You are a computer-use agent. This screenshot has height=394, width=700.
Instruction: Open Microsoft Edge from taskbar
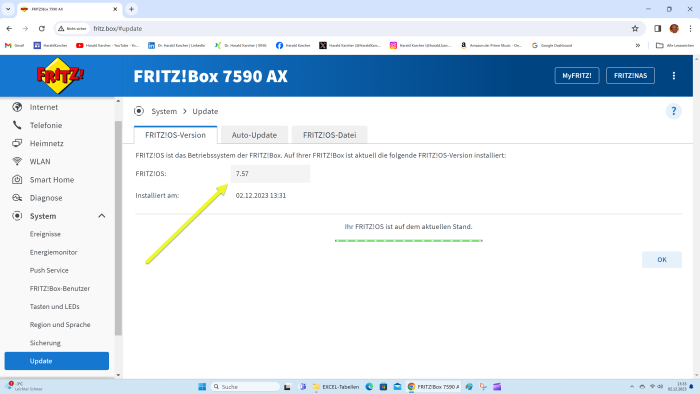[369, 387]
